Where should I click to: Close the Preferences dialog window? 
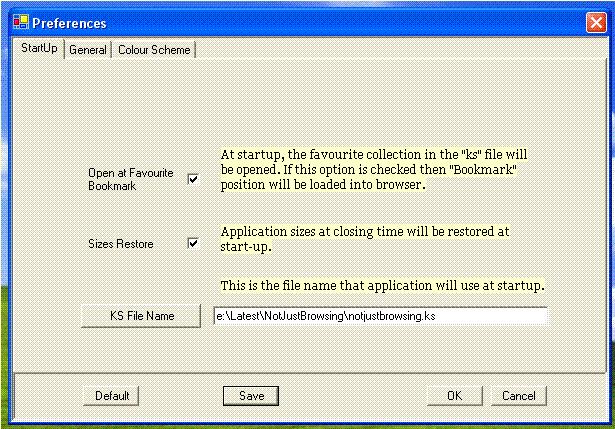pos(595,22)
